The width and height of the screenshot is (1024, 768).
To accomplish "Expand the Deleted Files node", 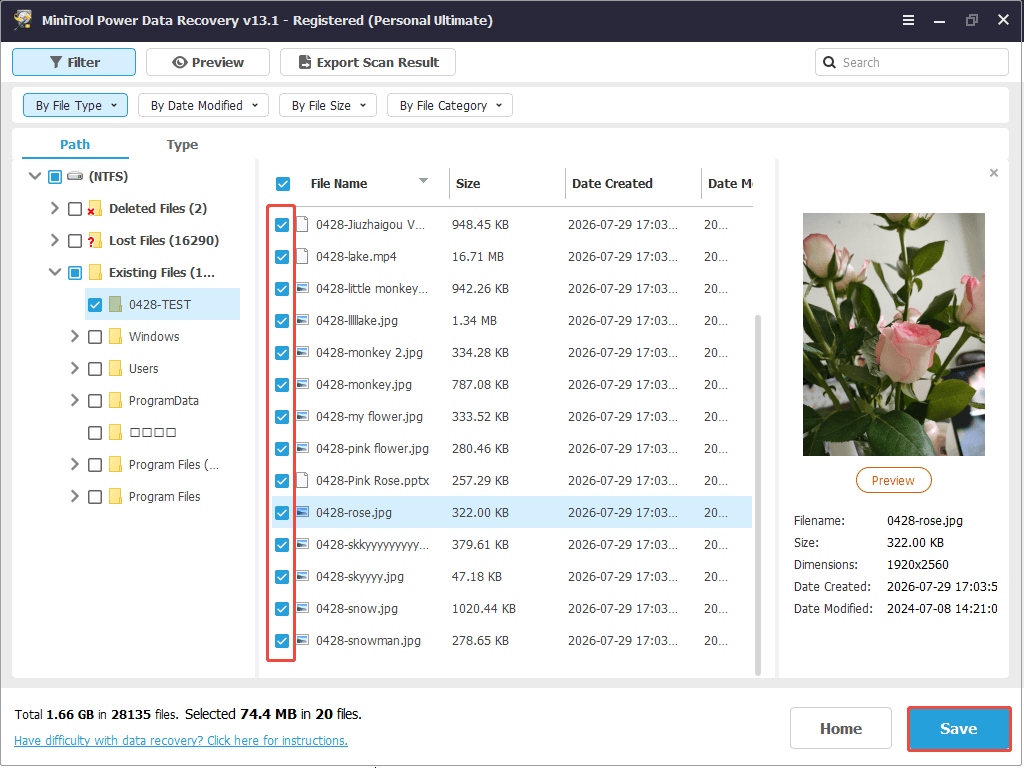I will pos(55,208).
